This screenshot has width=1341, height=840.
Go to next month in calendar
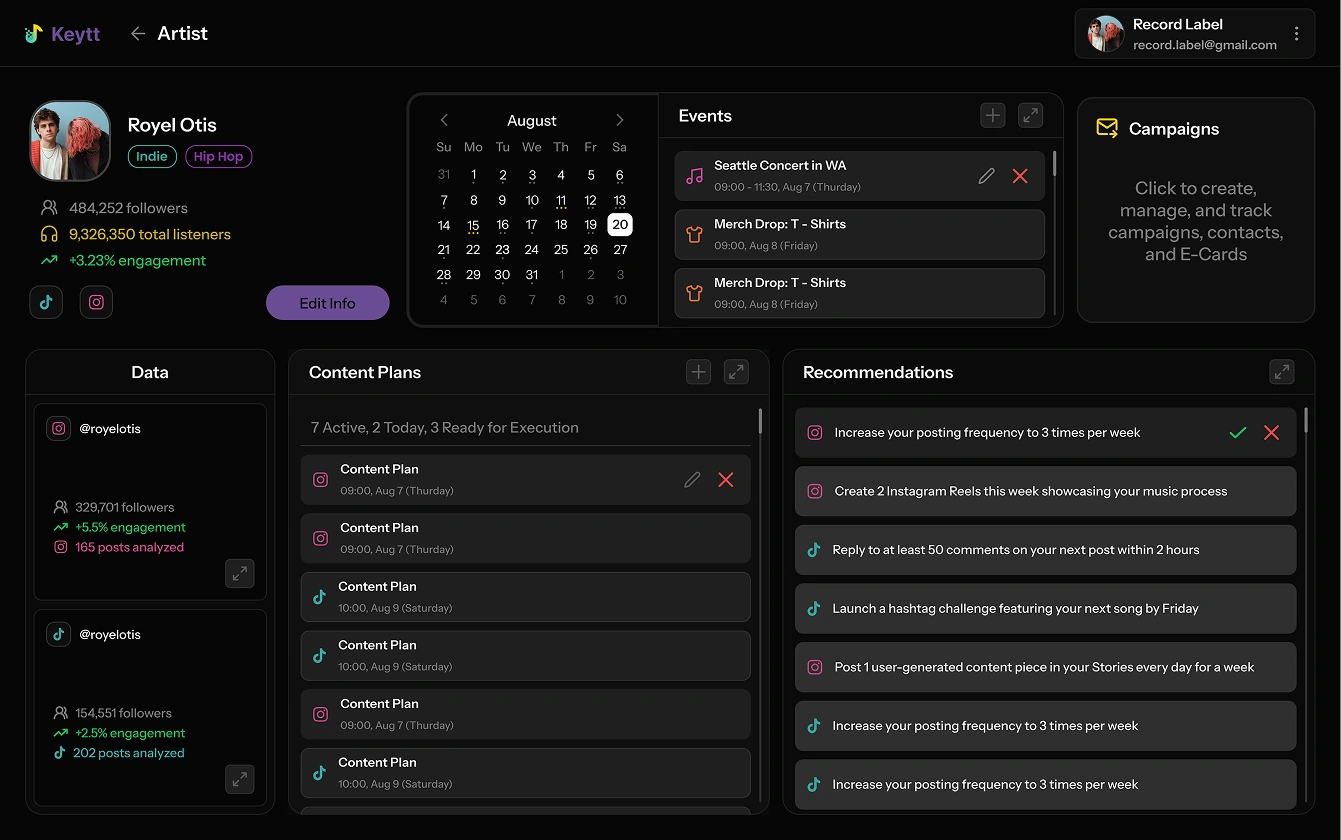point(620,120)
